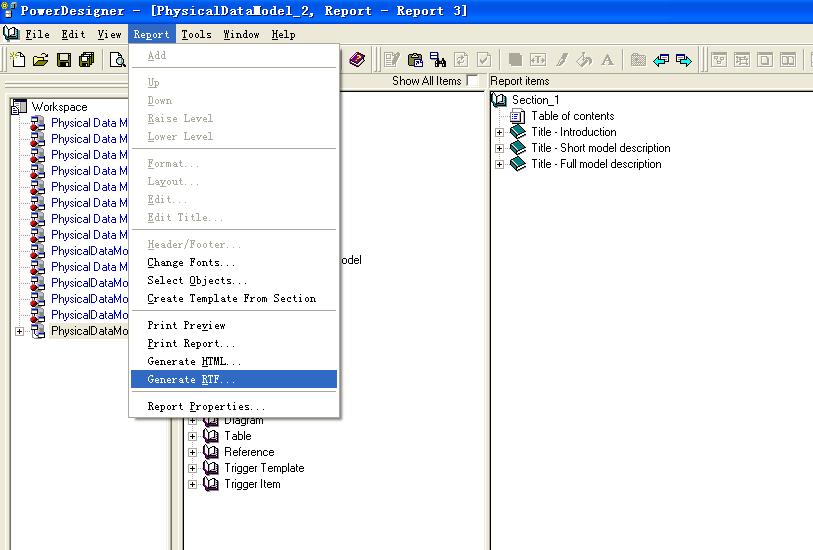813x550 pixels.
Task: Click the Section_1 book icon
Action: [499, 100]
